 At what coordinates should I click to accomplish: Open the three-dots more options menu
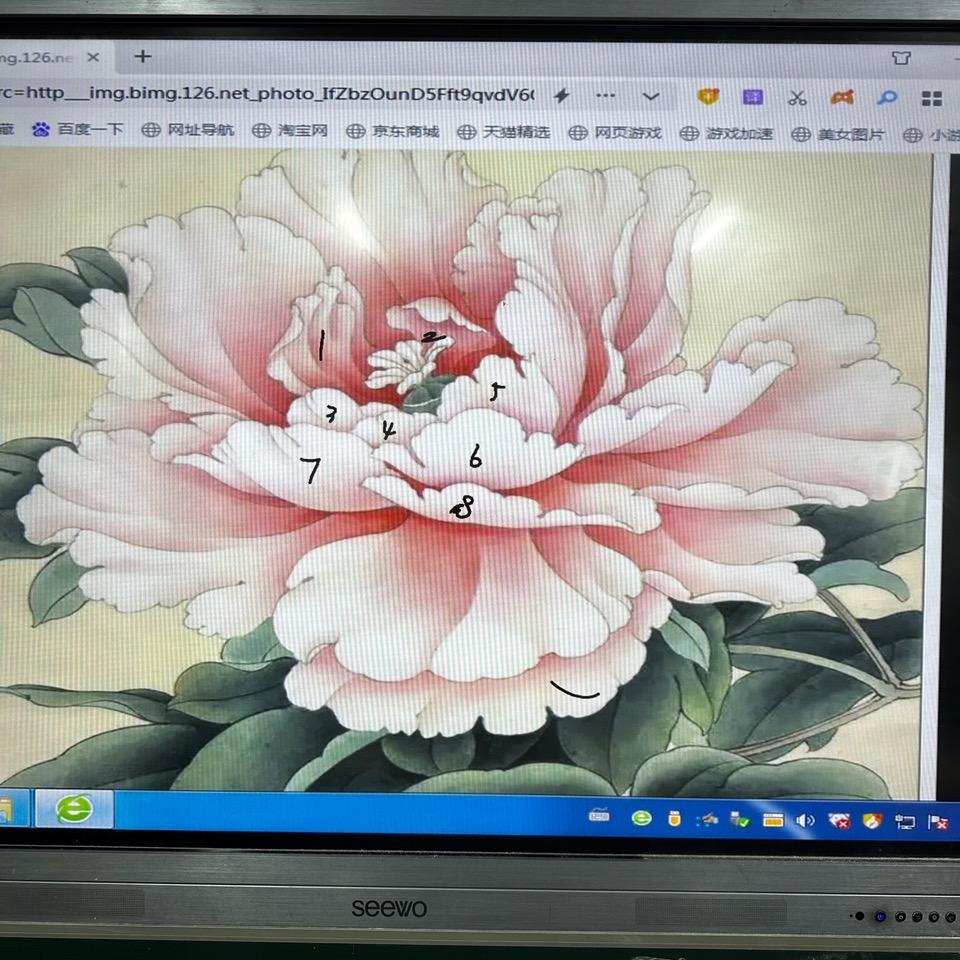pyautogui.click(x=605, y=96)
